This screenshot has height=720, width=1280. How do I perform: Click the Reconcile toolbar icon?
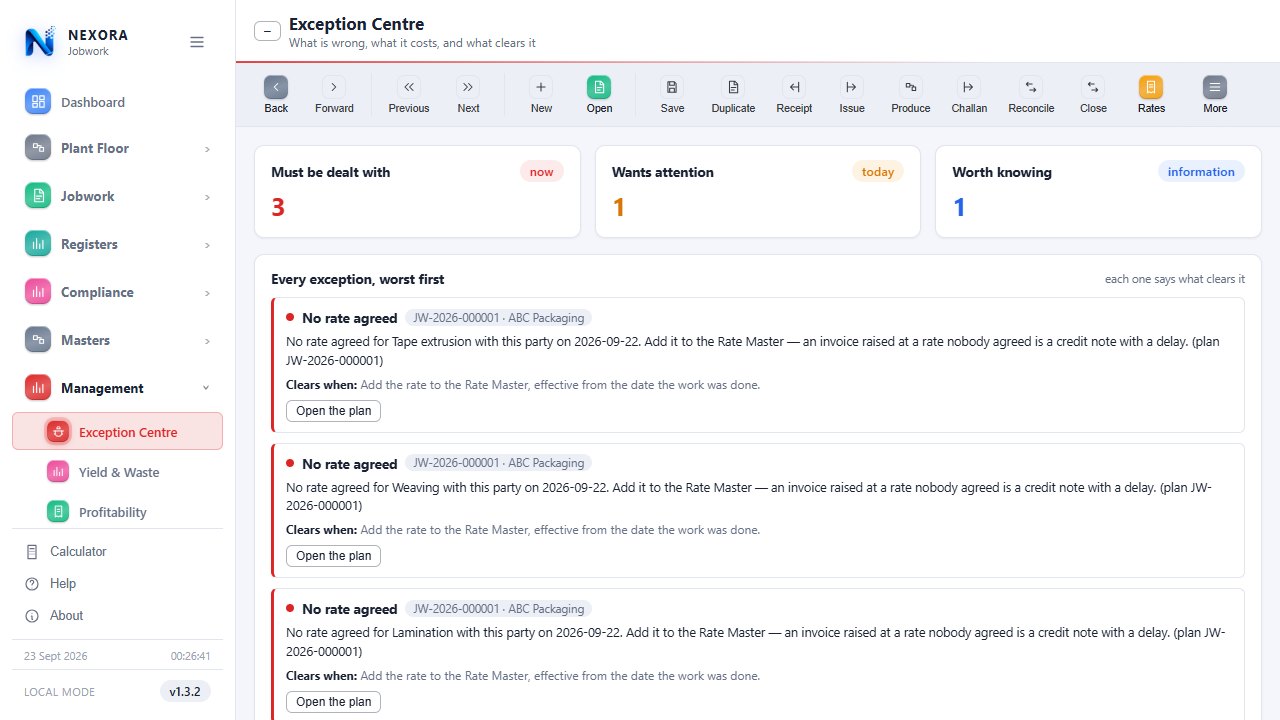1031,87
